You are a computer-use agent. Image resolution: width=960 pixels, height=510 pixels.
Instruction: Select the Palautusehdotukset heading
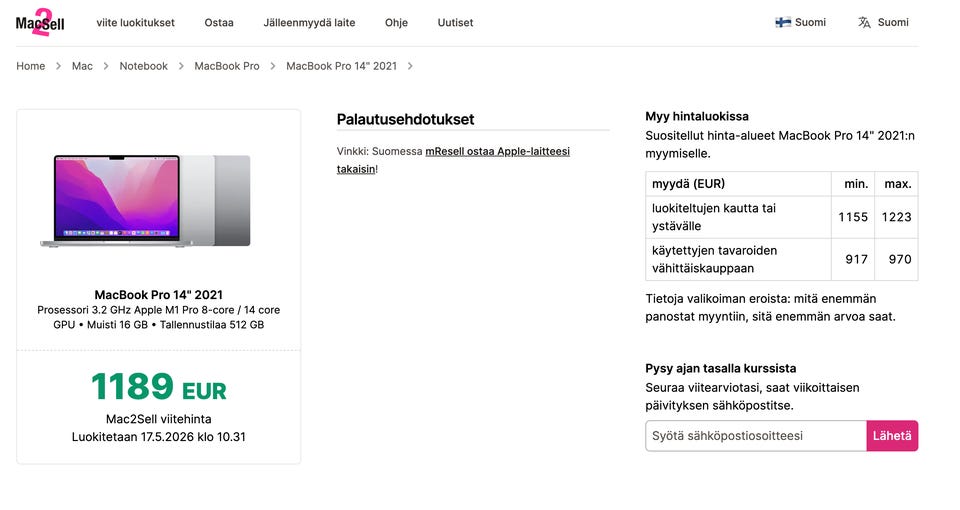(405, 119)
